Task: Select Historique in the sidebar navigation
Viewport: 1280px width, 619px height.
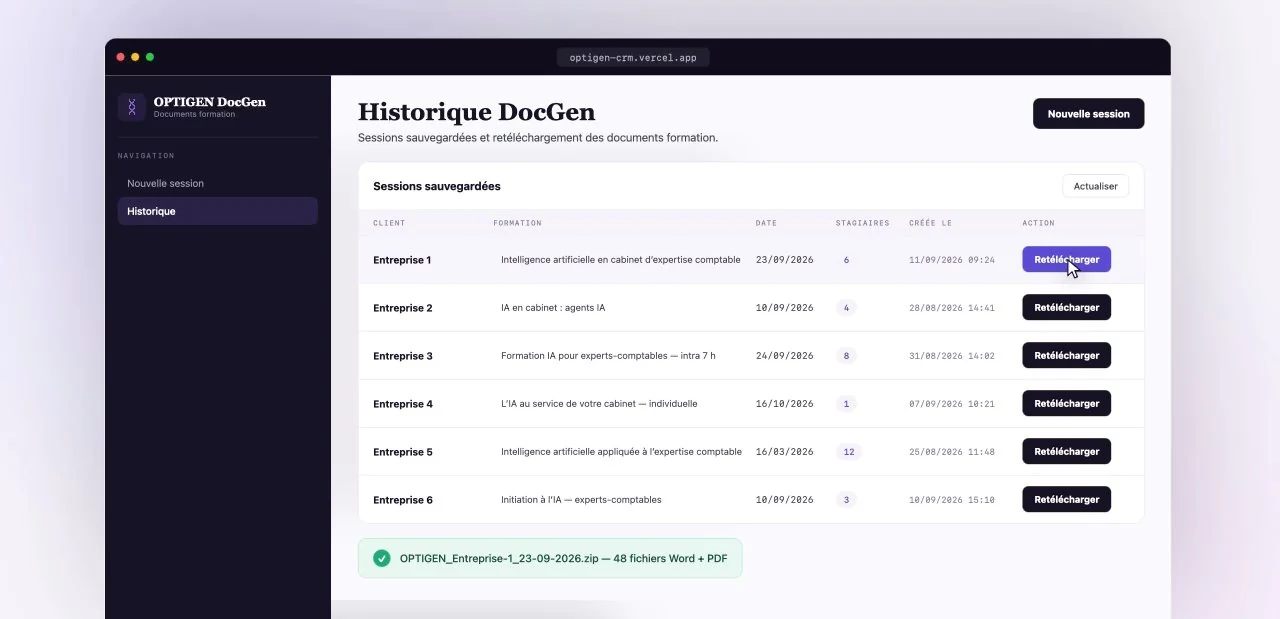Action: 217,211
